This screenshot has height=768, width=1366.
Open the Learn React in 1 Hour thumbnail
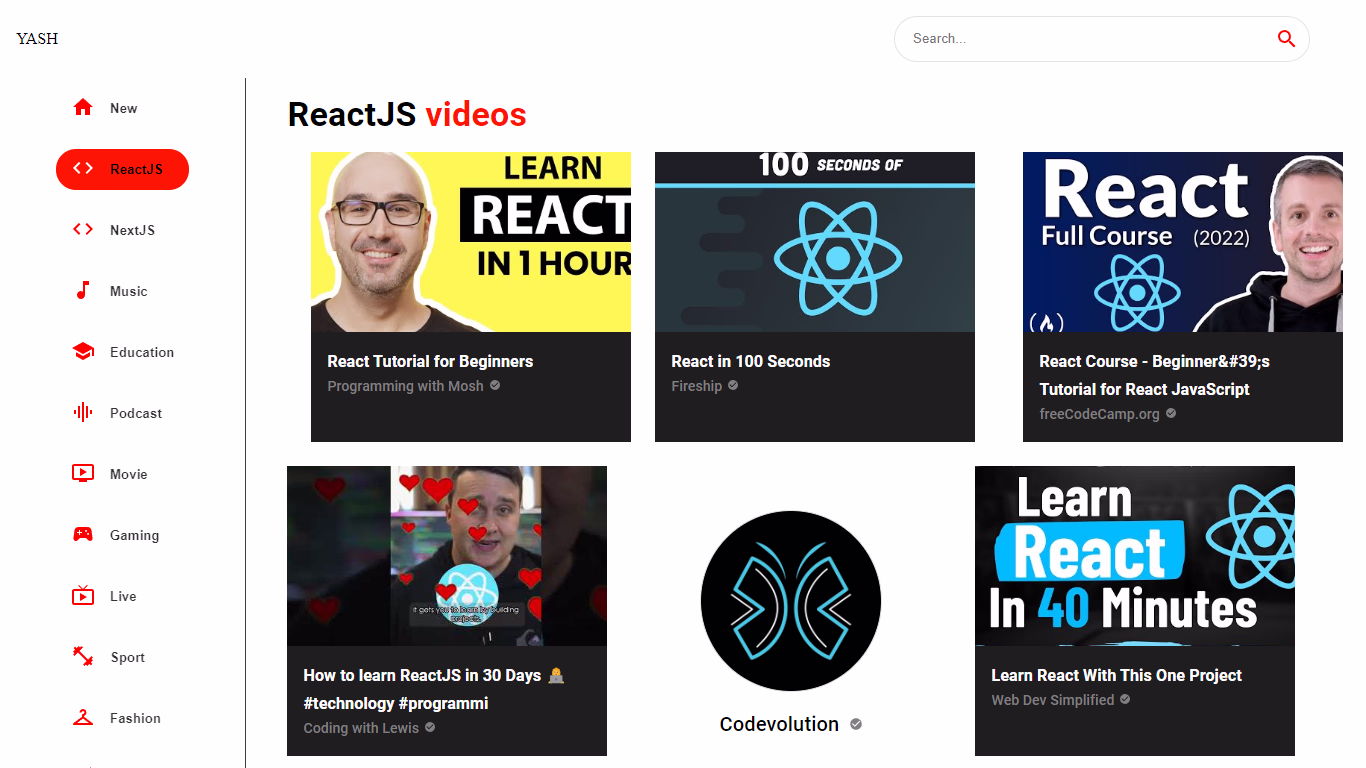click(471, 242)
